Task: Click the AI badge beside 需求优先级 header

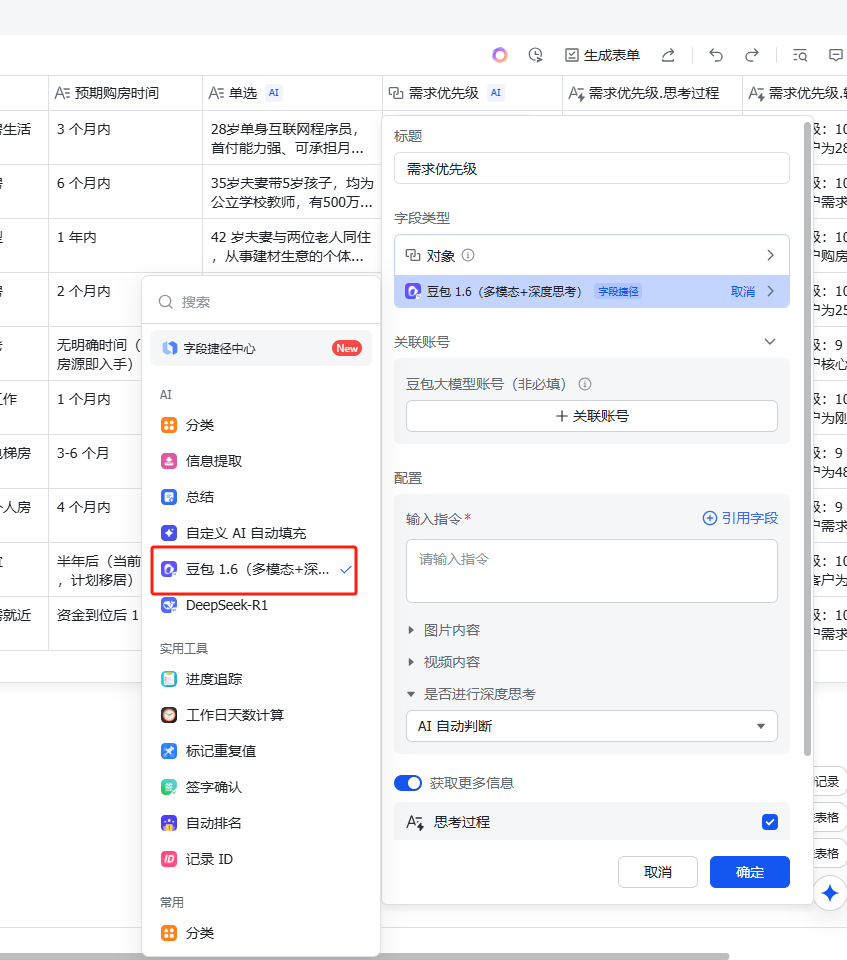Action: [495, 93]
